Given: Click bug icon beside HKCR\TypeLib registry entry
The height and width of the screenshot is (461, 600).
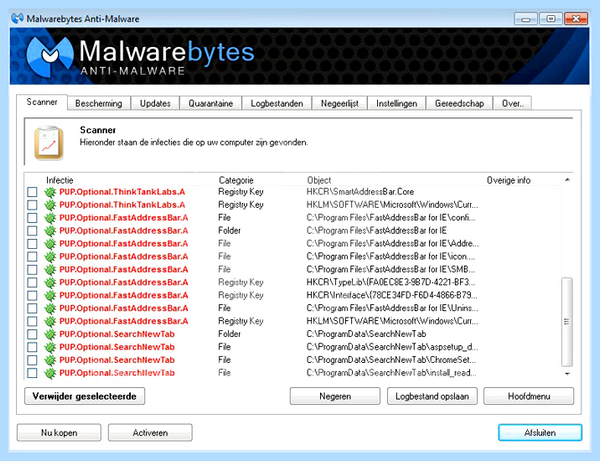Looking at the screenshot, I should pos(50,283).
